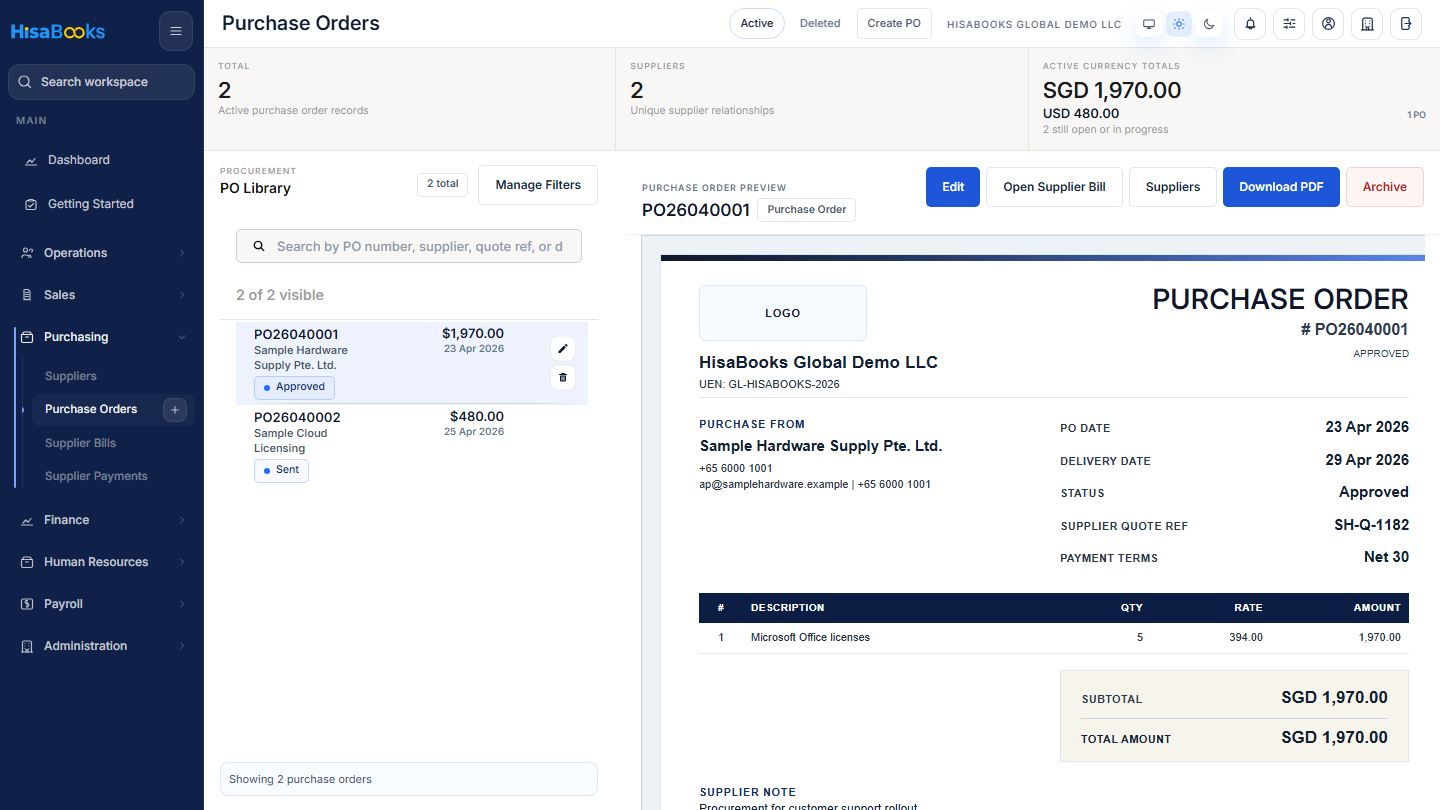
Task: Click 'Net 30' payment terms value
Action: coord(1386,557)
